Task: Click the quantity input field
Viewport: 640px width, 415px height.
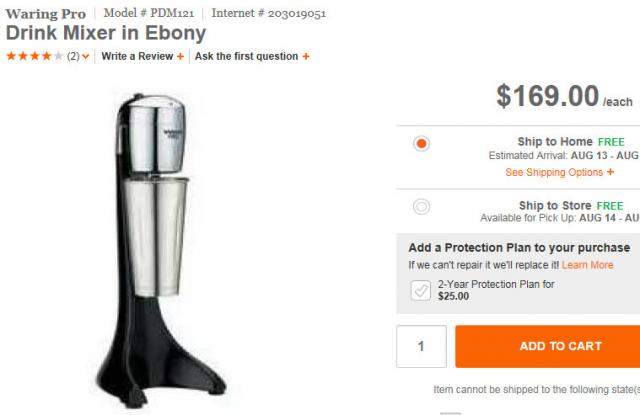Action: (421, 346)
